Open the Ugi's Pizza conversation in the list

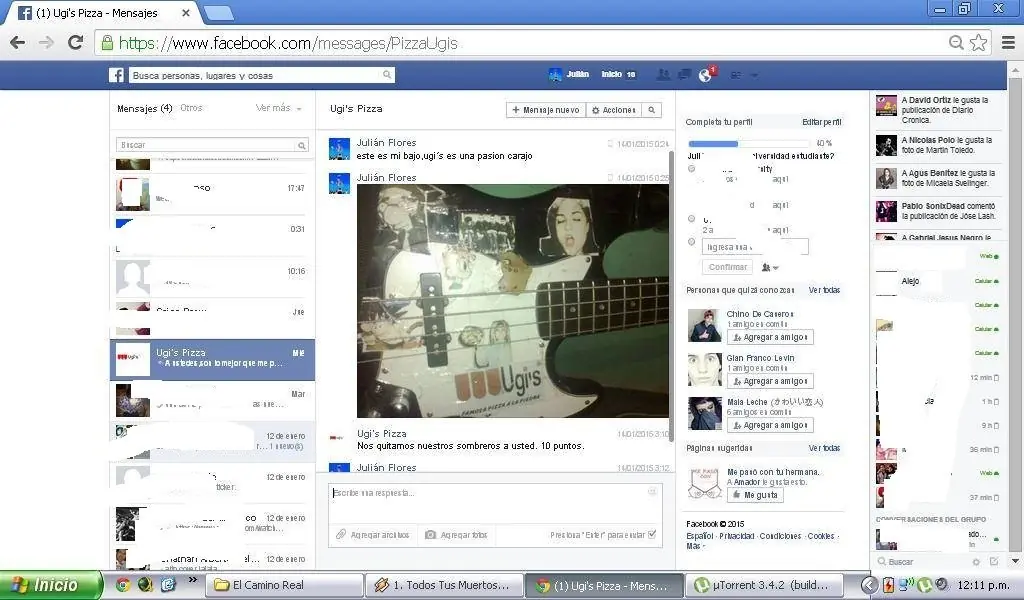pyautogui.click(x=212, y=360)
